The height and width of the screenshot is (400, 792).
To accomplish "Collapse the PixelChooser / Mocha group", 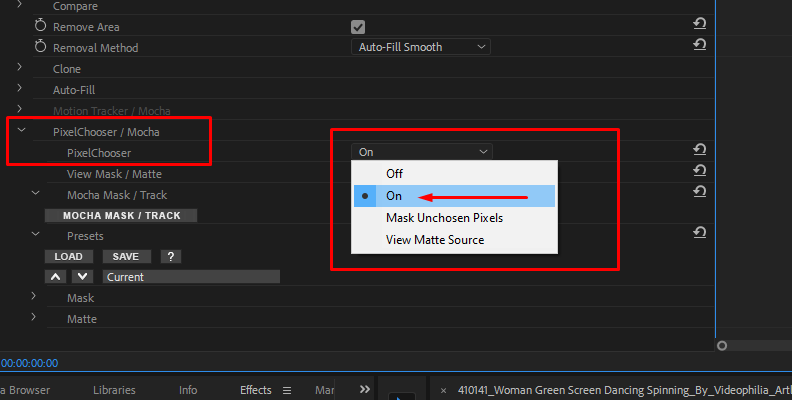I will pos(21,130).
